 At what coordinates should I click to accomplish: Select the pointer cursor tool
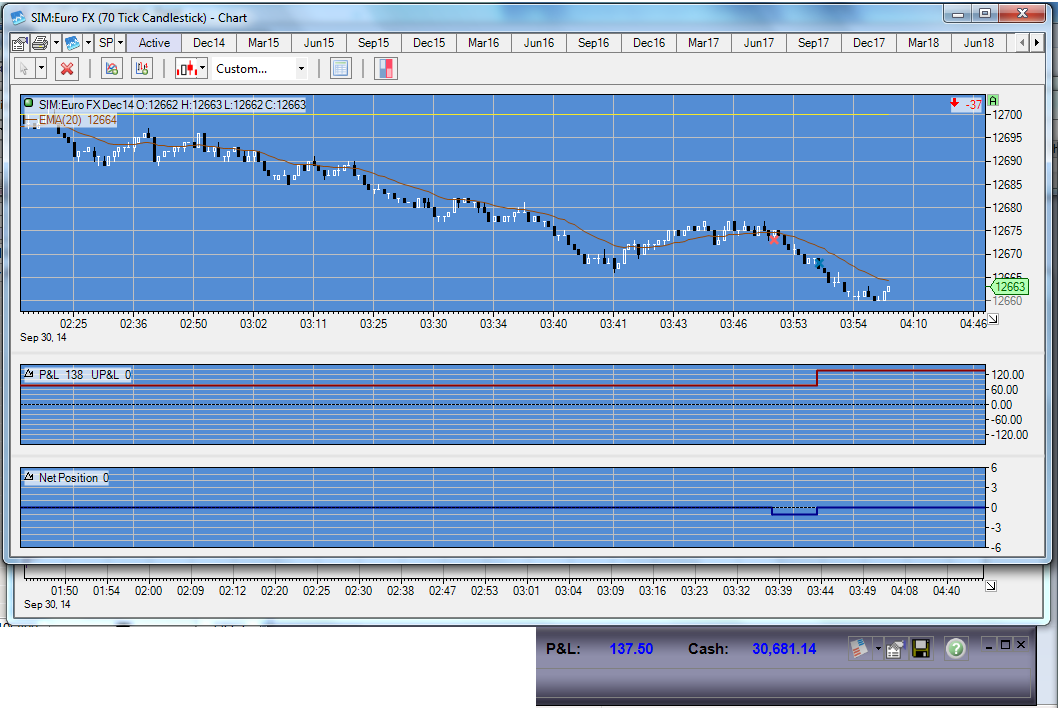24,69
